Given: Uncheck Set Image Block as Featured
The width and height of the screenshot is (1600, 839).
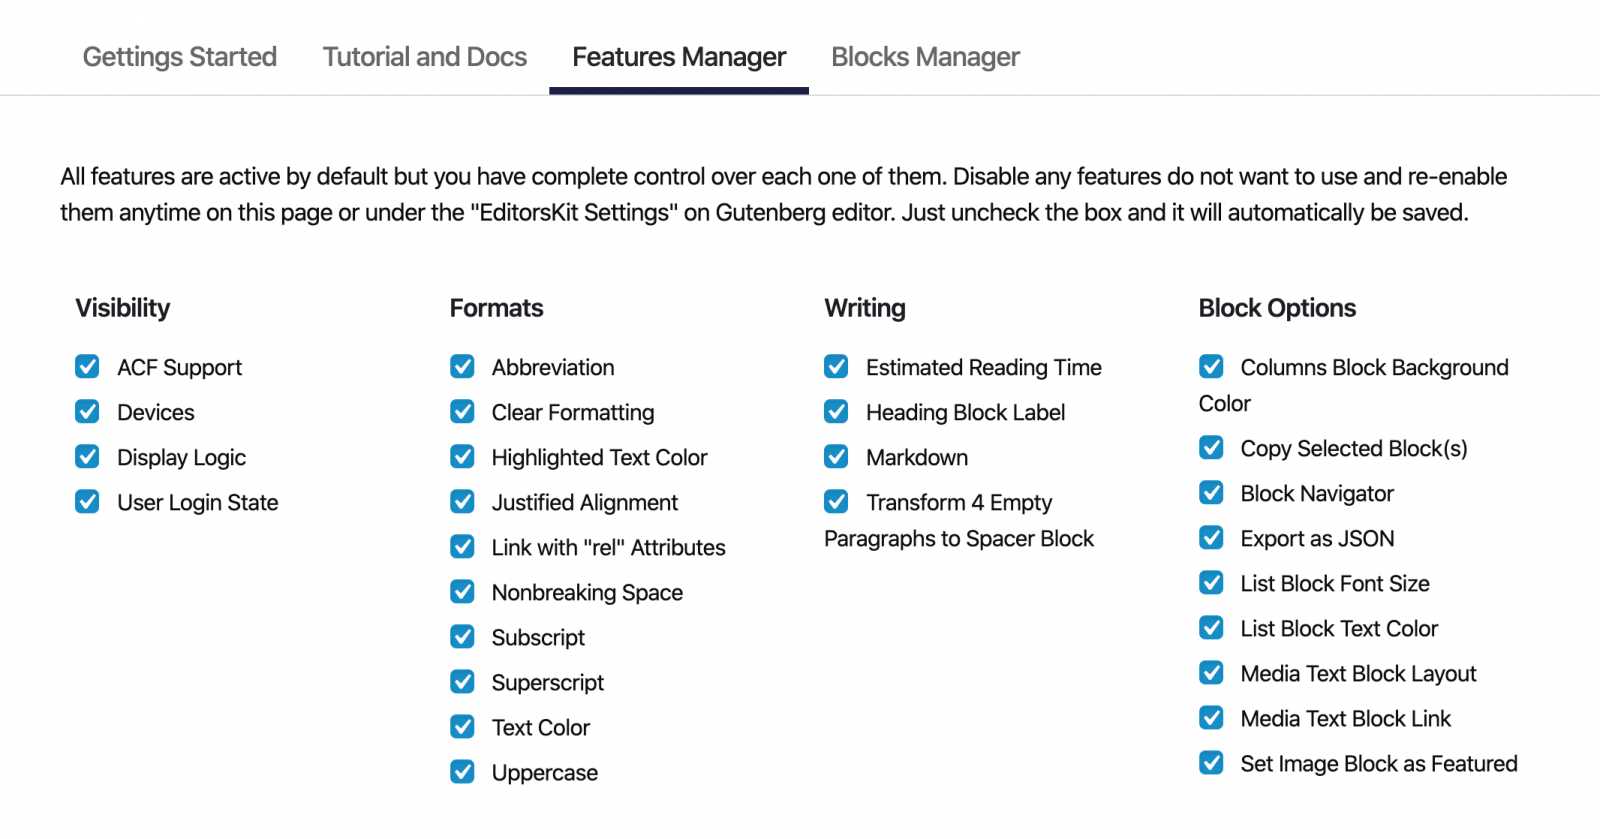Looking at the screenshot, I should (1211, 763).
